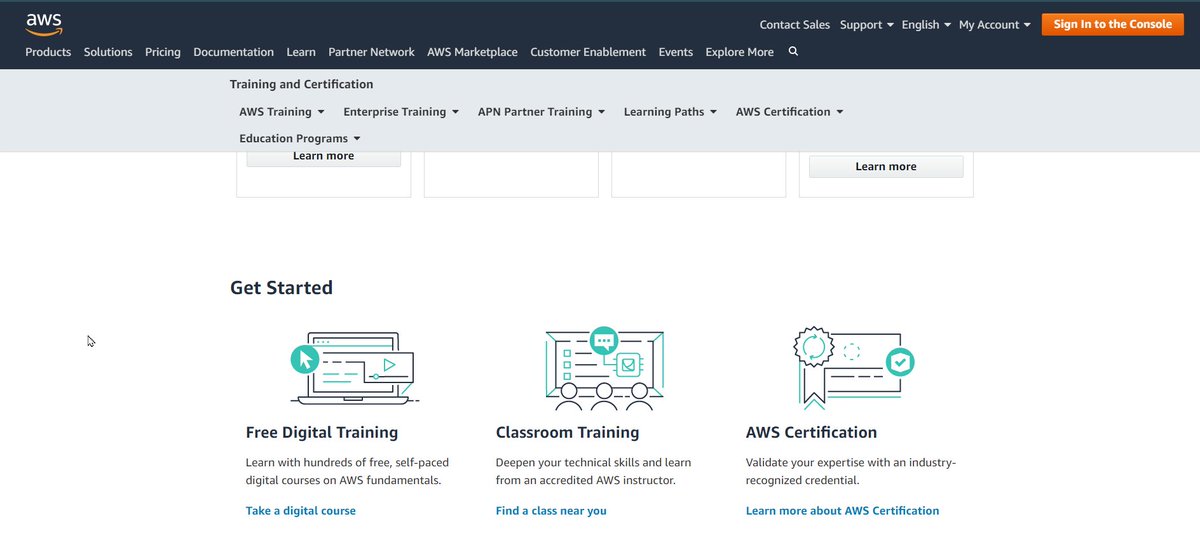Image resolution: width=1200 pixels, height=547 pixels.
Task: Expand APN Partner Training menu
Action: (541, 112)
